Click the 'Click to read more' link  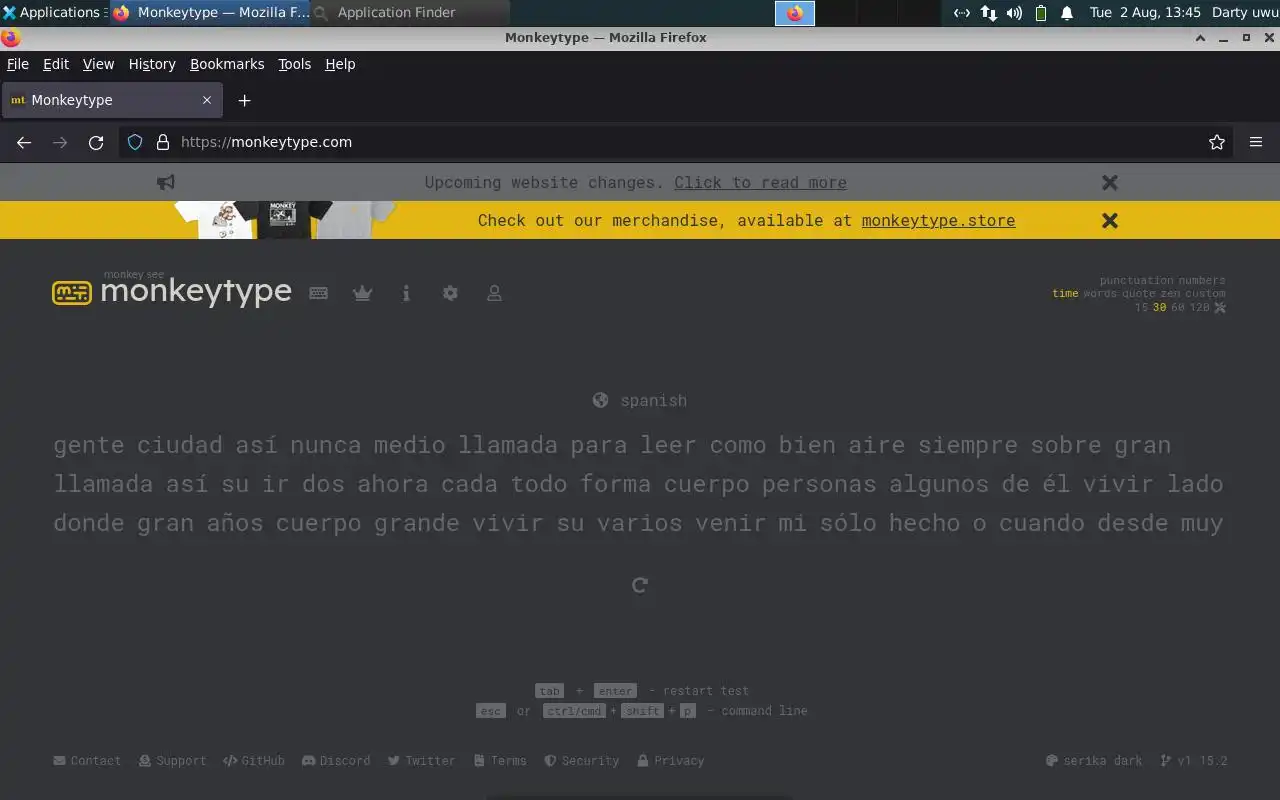[760, 182]
